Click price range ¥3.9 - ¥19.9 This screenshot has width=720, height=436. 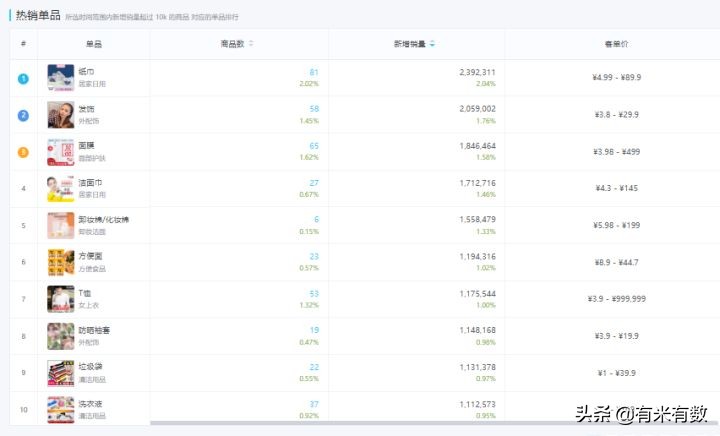coord(616,336)
